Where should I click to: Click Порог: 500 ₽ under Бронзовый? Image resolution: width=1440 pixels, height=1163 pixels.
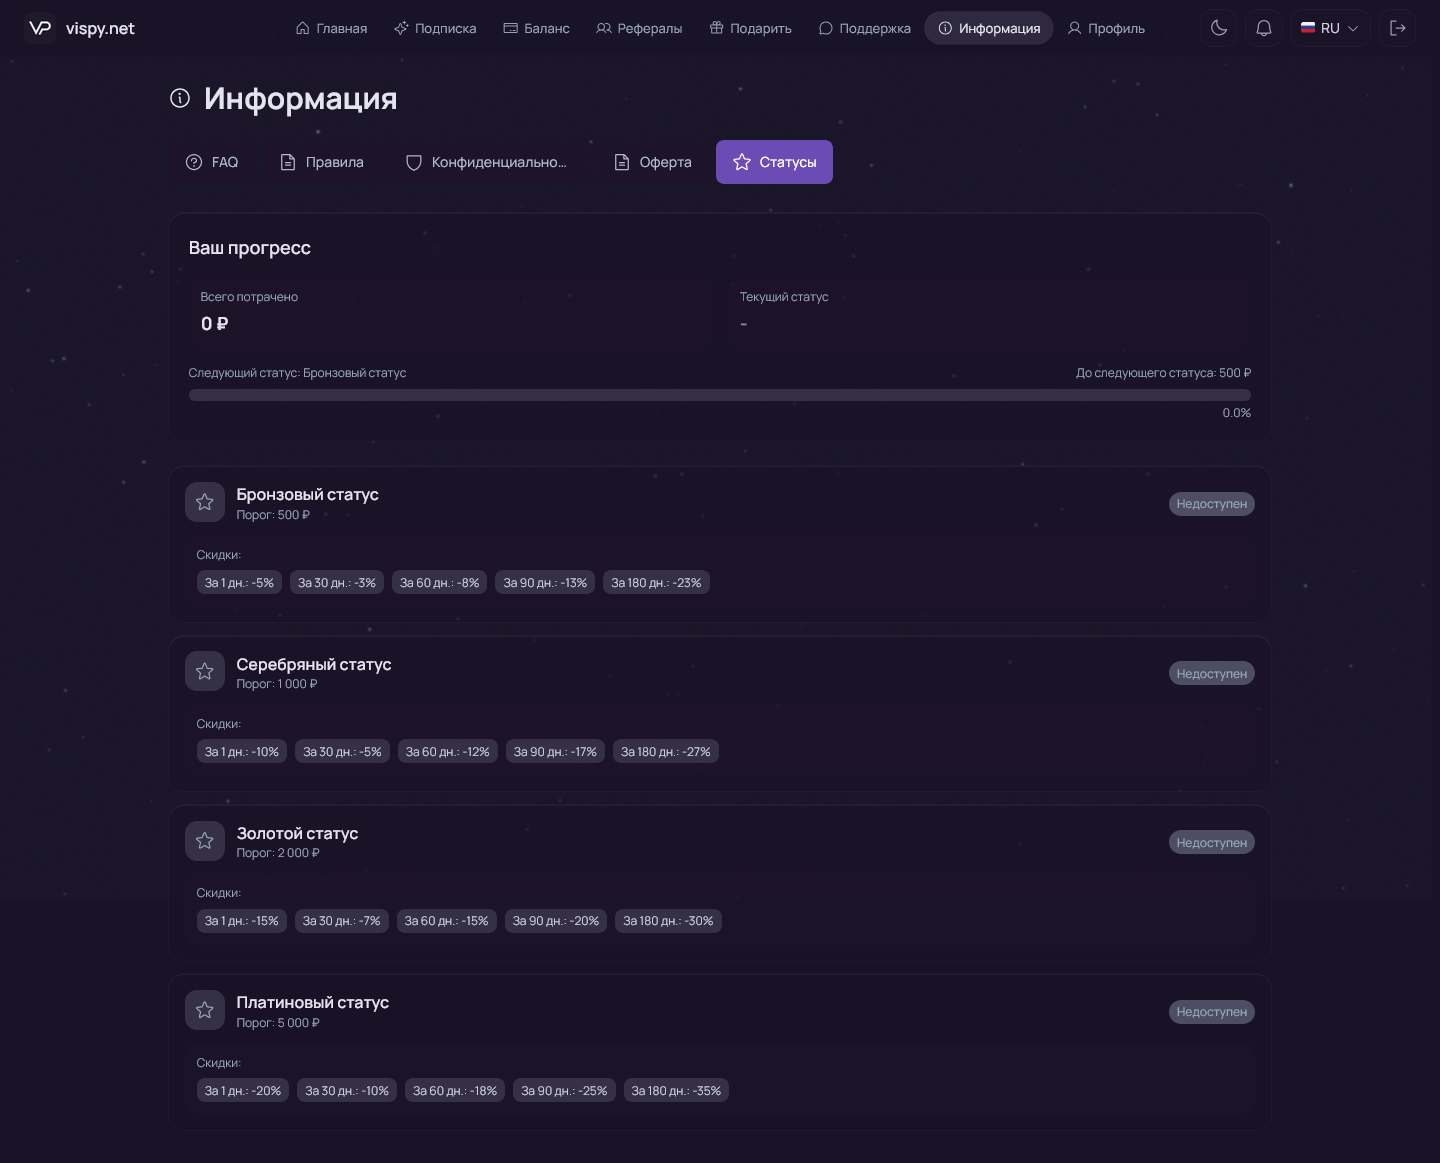pyautogui.click(x=273, y=515)
